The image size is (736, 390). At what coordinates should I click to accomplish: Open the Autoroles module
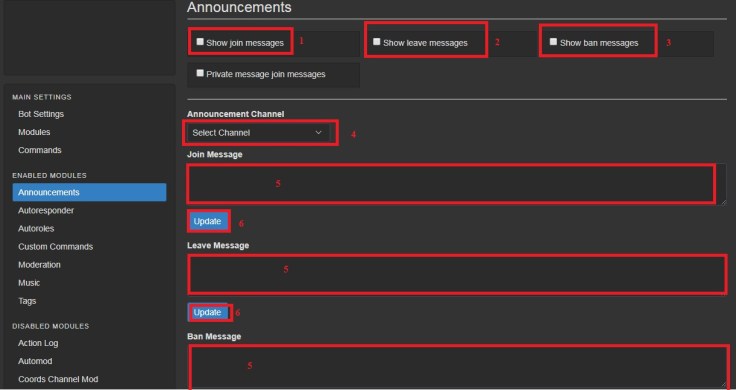36,229
